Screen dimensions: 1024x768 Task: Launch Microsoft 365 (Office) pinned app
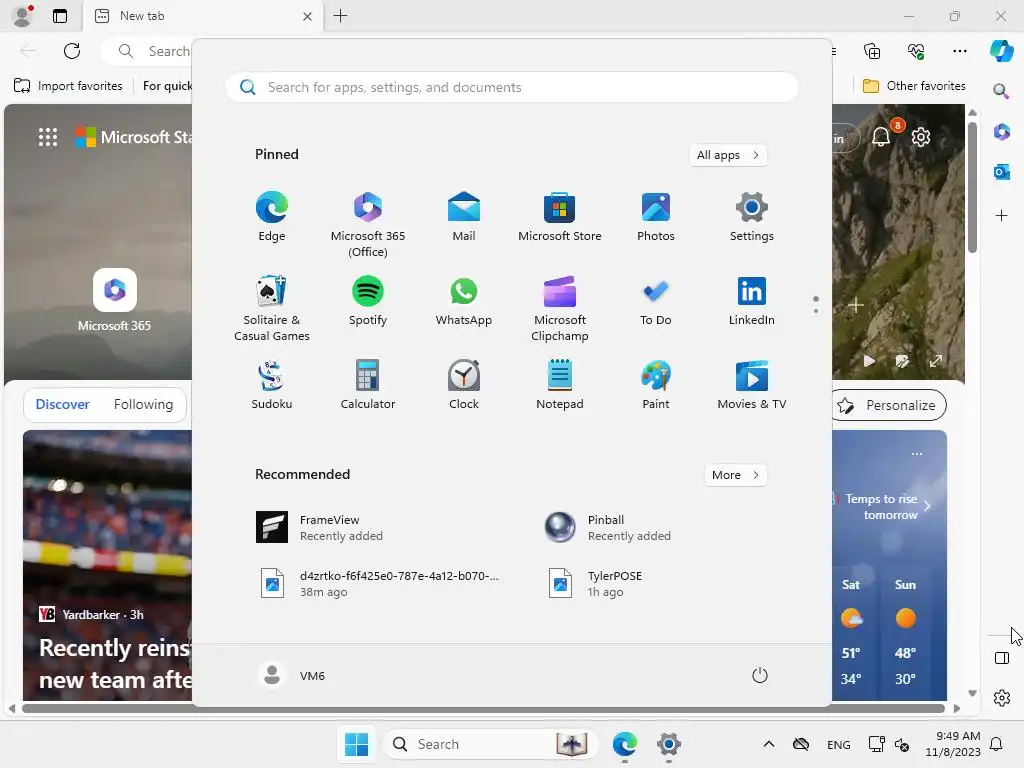[x=368, y=225]
